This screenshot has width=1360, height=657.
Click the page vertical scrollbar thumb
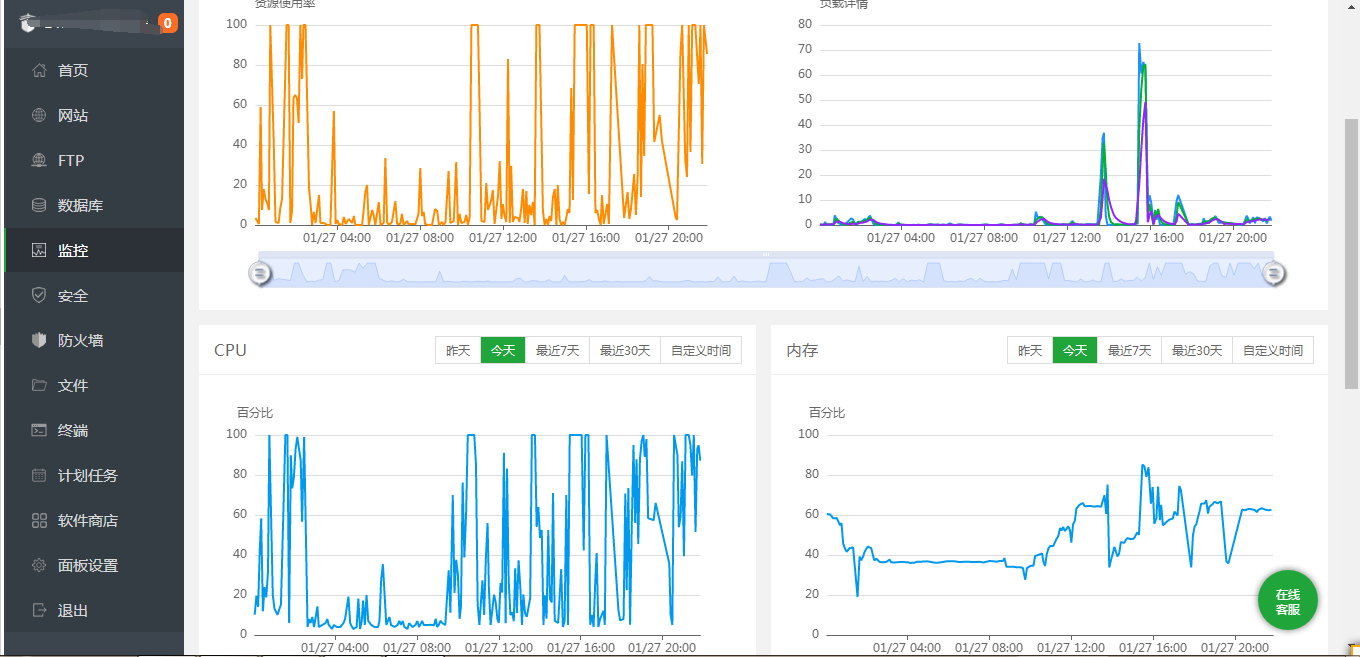pos(1351,253)
